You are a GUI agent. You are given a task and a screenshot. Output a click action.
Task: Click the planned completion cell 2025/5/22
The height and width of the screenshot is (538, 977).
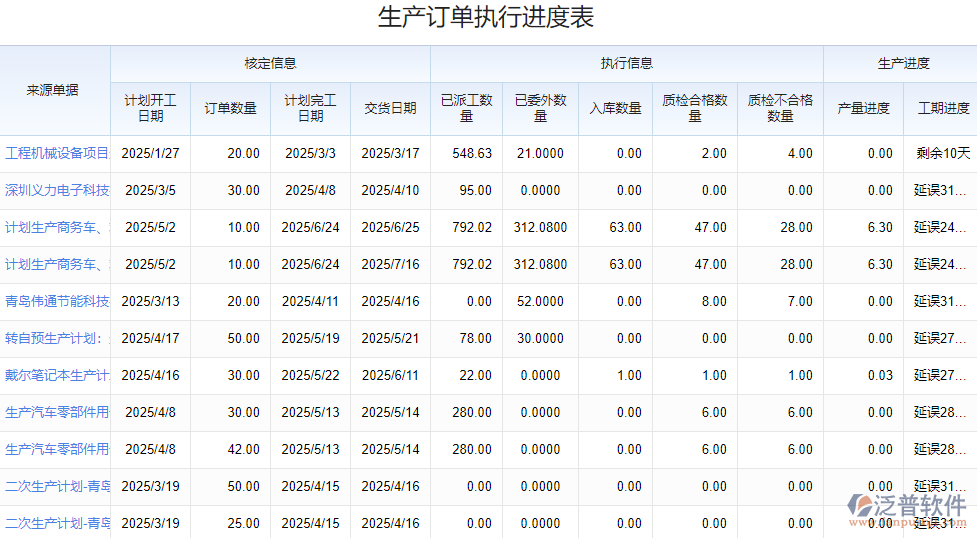pyautogui.click(x=310, y=375)
